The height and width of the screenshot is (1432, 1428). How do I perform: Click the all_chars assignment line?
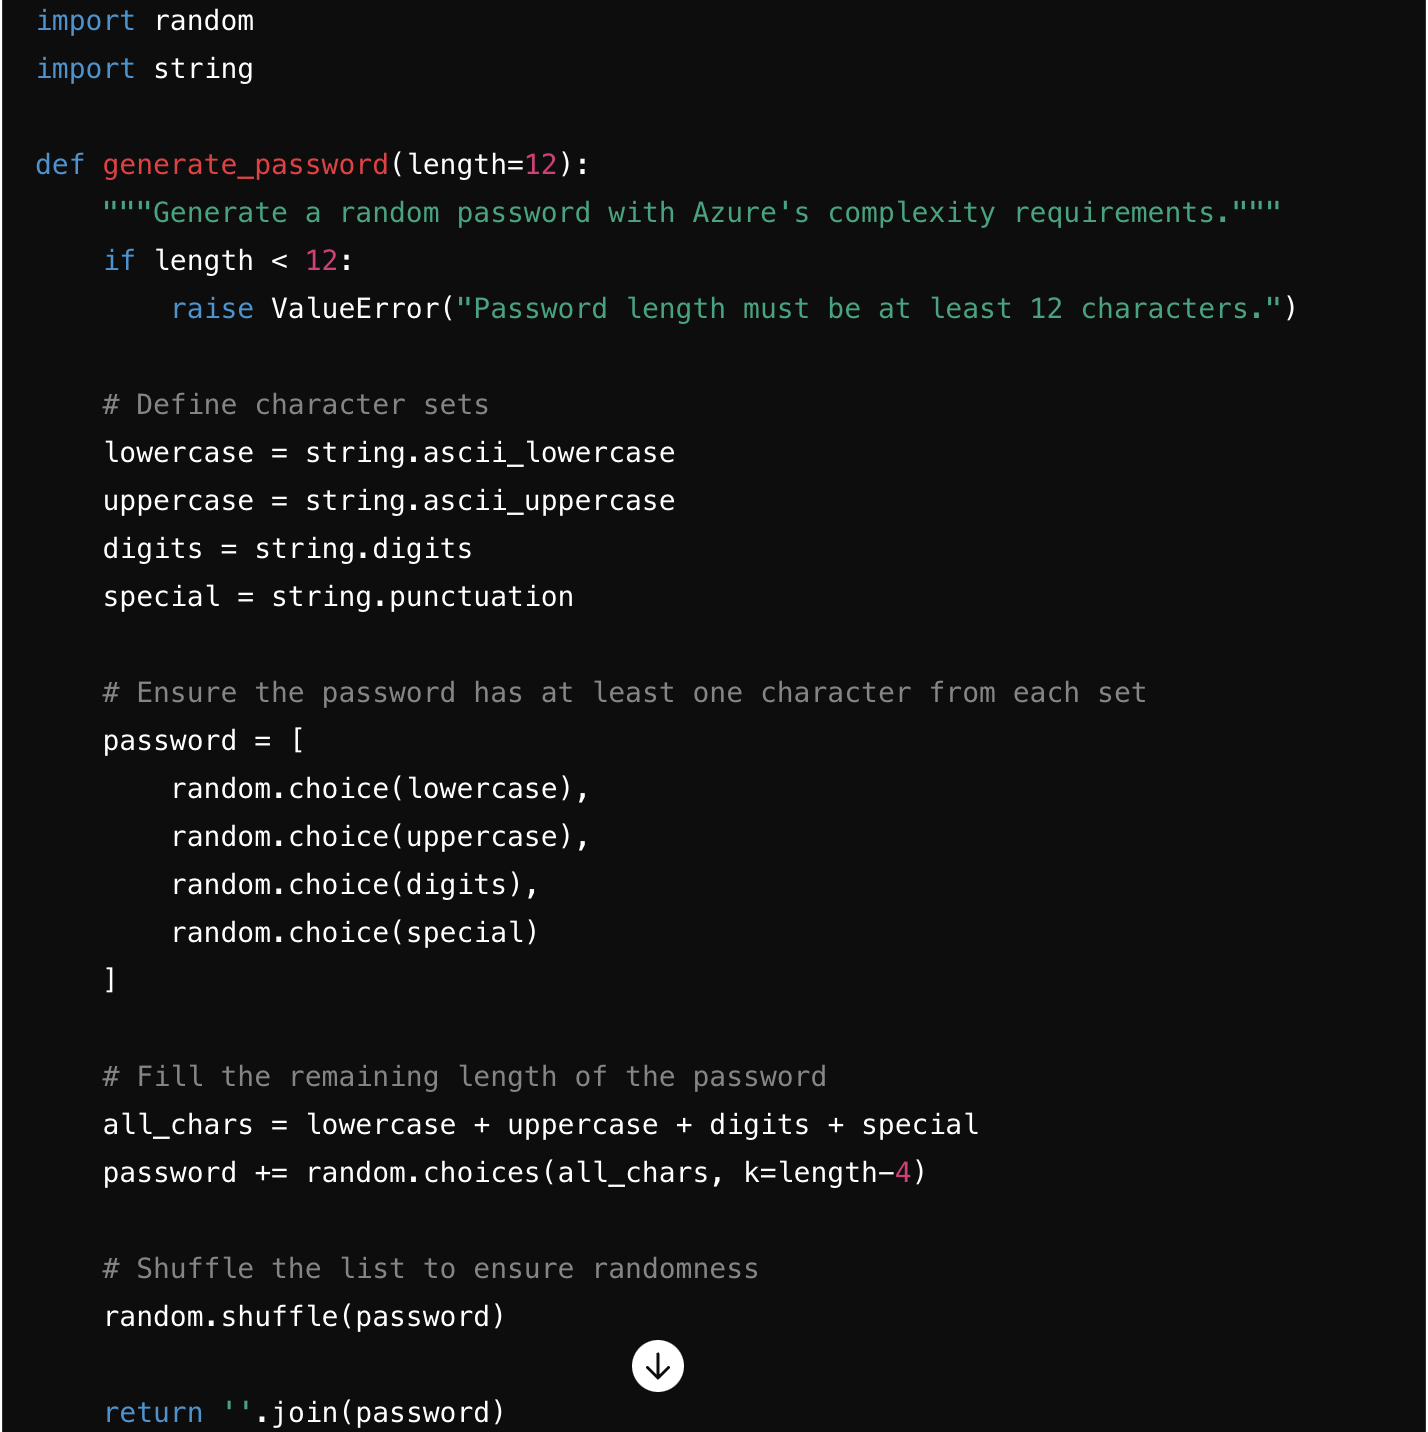pyautogui.click(x=540, y=1125)
